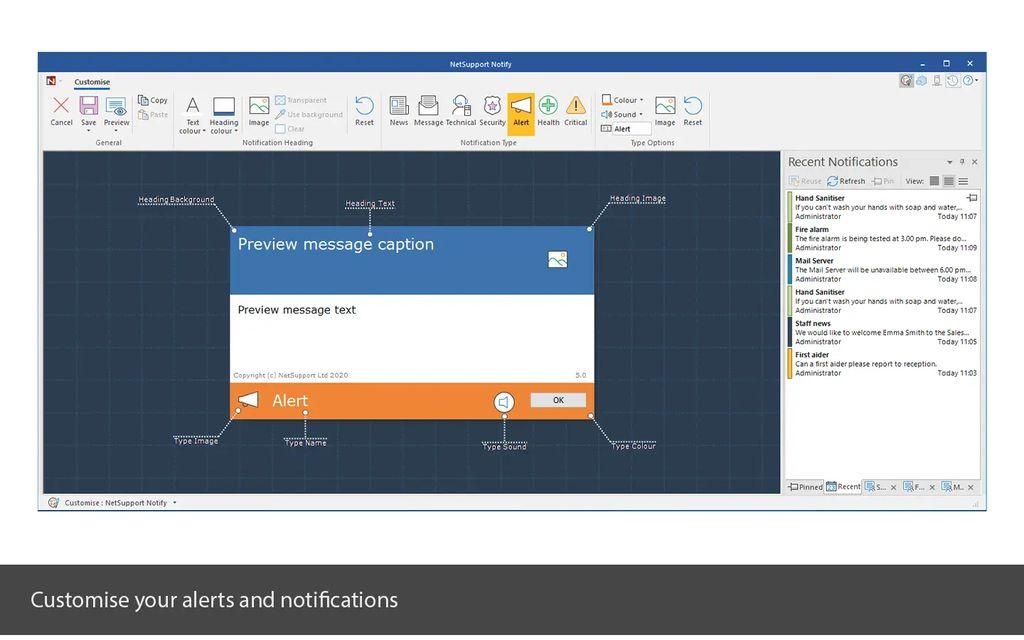Switch to compact list view in Recent Notifications
1024x640 pixels.
[963, 181]
